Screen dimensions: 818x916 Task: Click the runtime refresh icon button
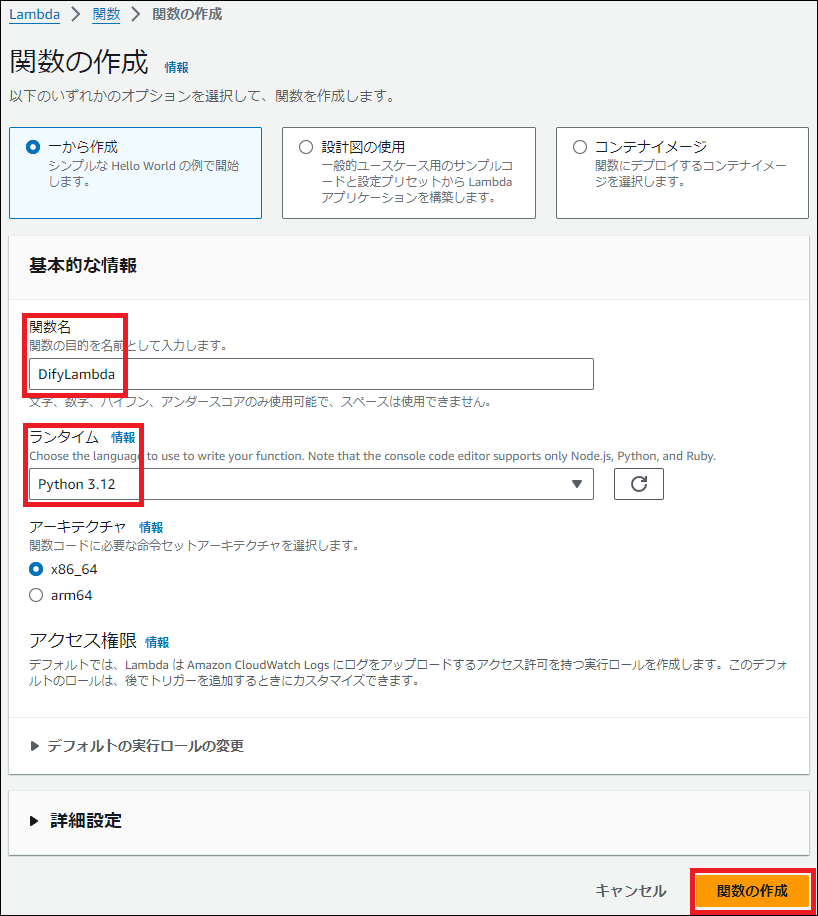tap(638, 484)
